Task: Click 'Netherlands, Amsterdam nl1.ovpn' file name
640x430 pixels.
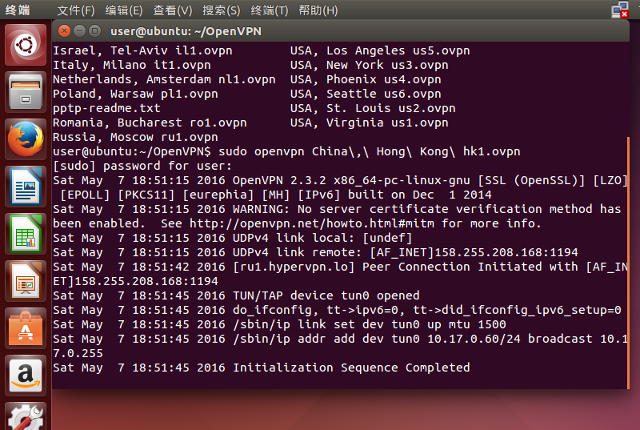Action: point(164,79)
